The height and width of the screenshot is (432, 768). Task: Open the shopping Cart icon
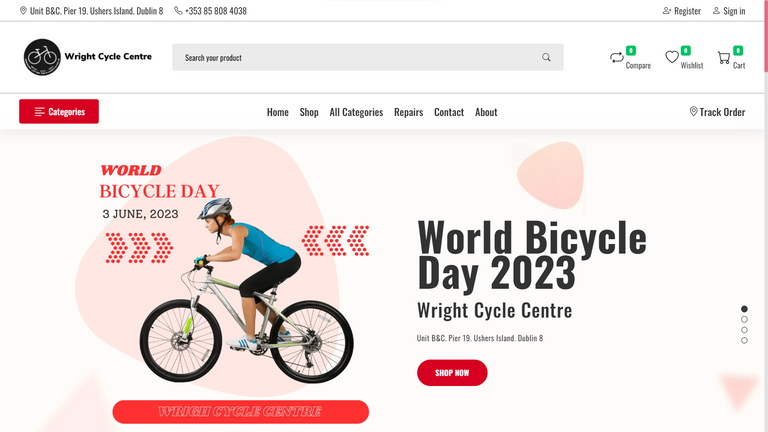724,58
